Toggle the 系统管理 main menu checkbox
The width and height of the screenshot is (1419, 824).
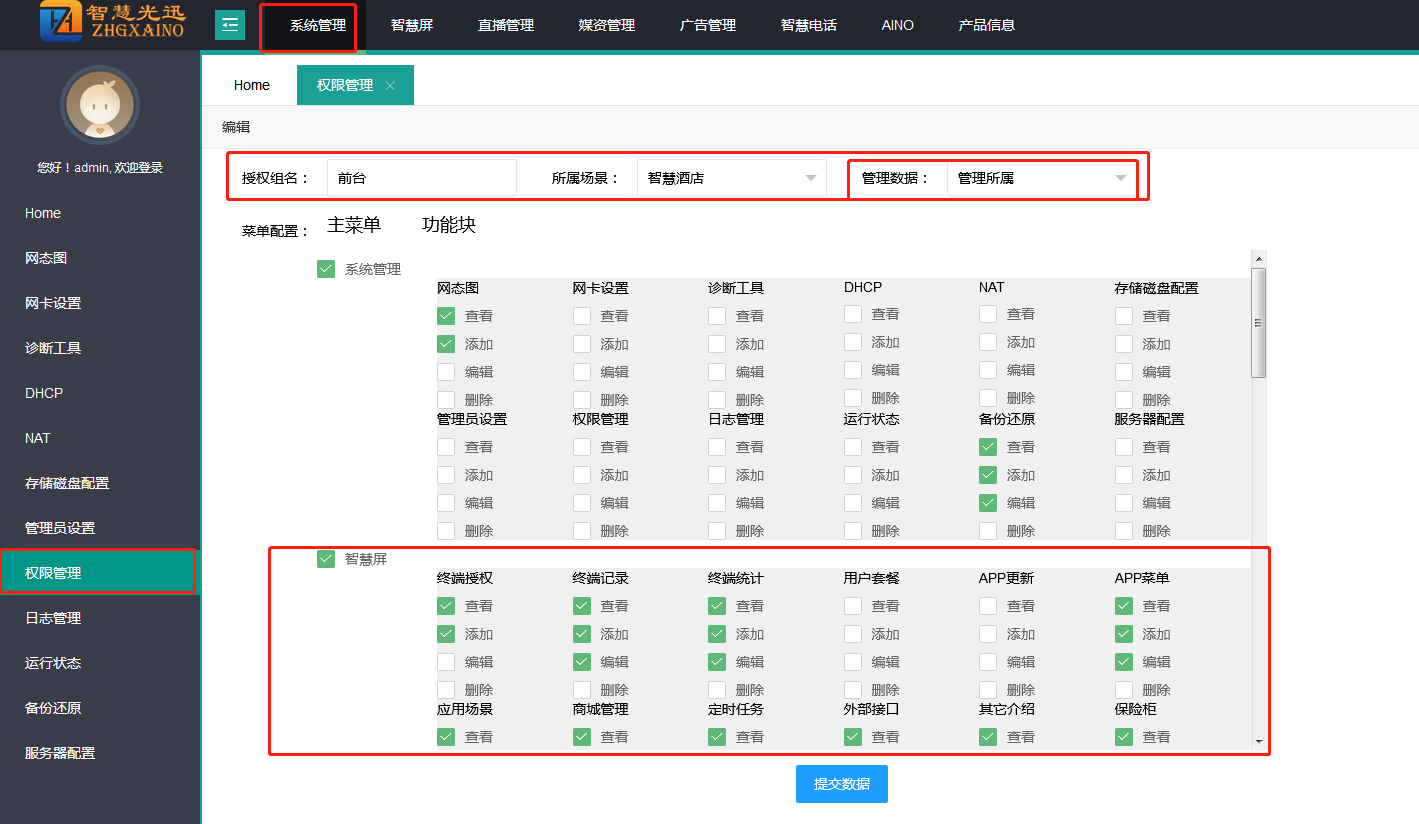click(x=326, y=269)
